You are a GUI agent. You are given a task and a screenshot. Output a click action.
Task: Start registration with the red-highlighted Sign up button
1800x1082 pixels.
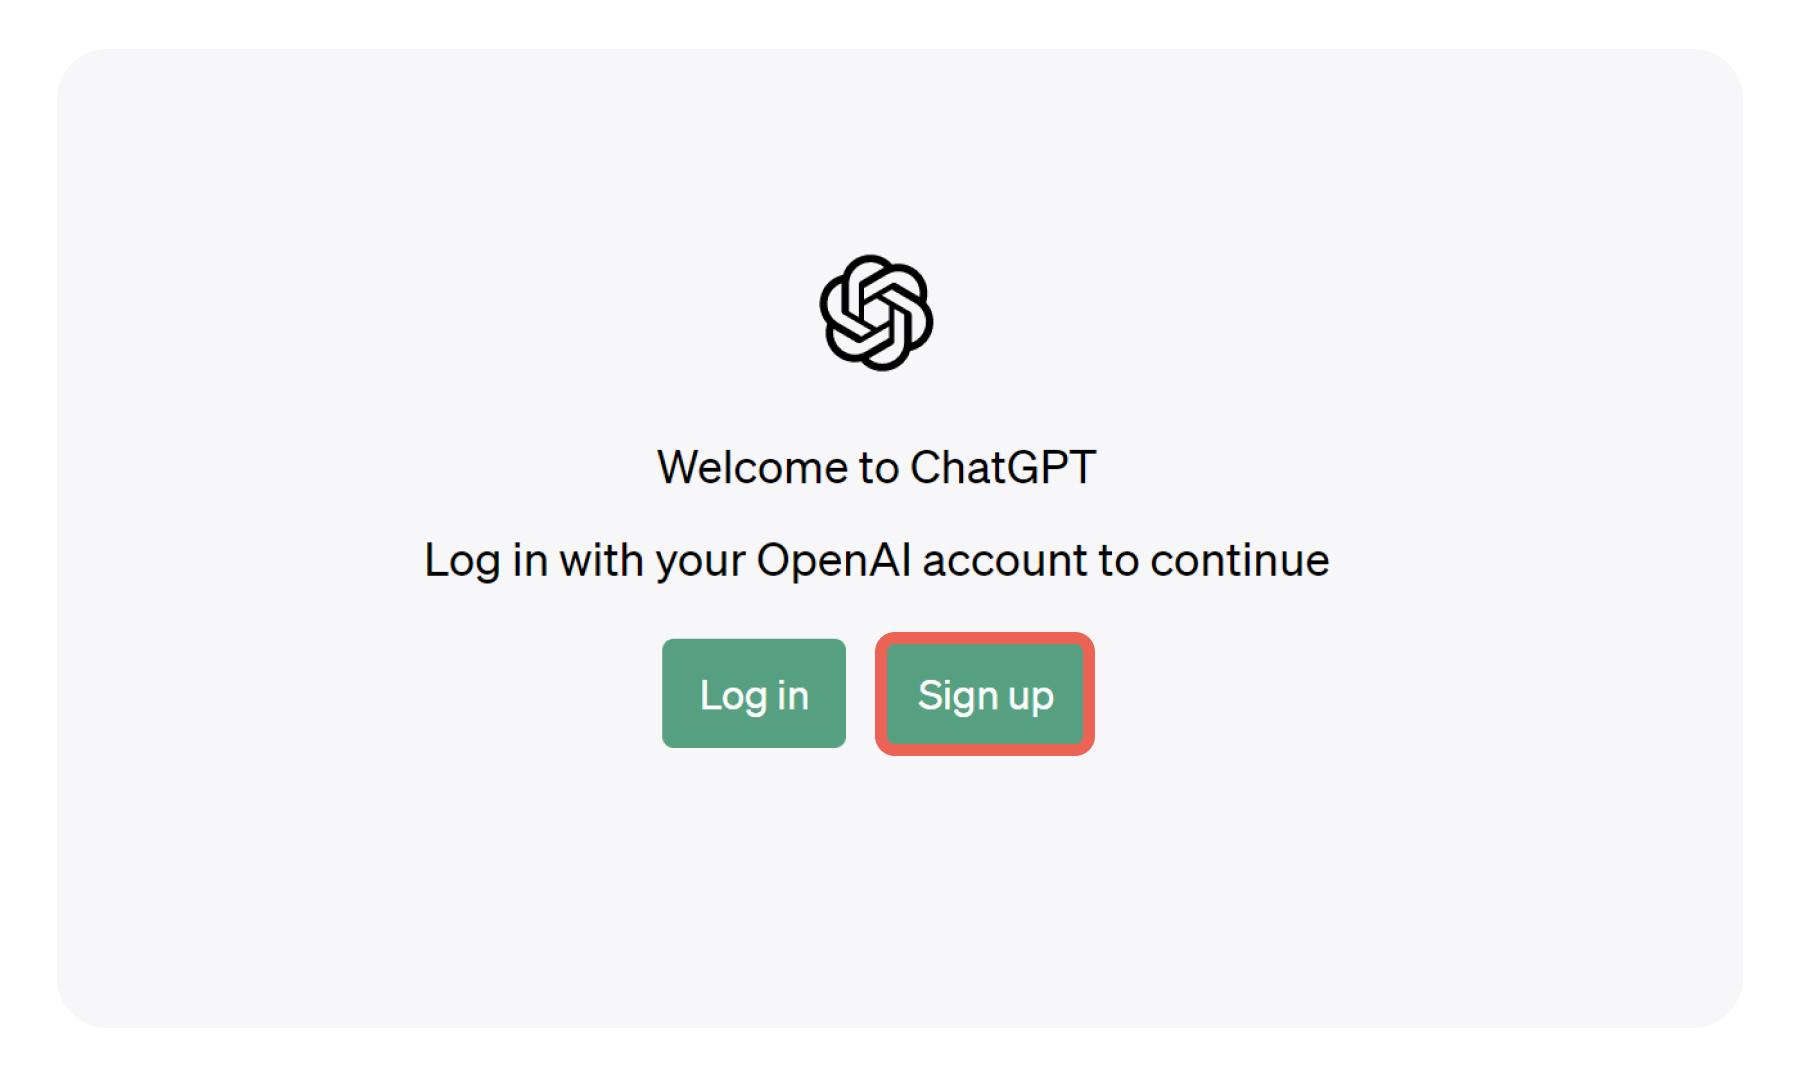985,694
